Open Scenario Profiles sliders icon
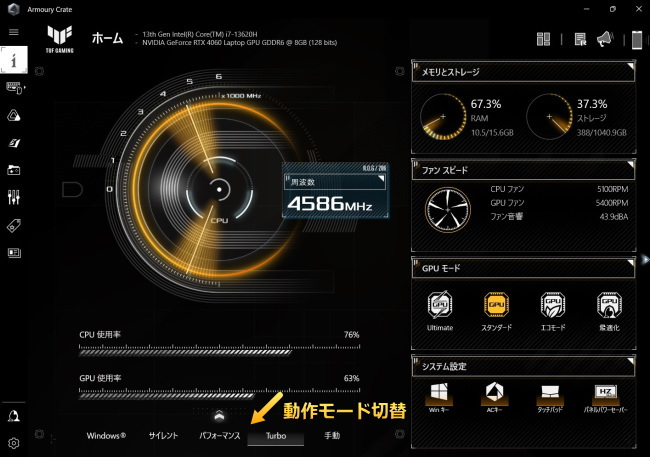650x457 pixels. [14, 197]
